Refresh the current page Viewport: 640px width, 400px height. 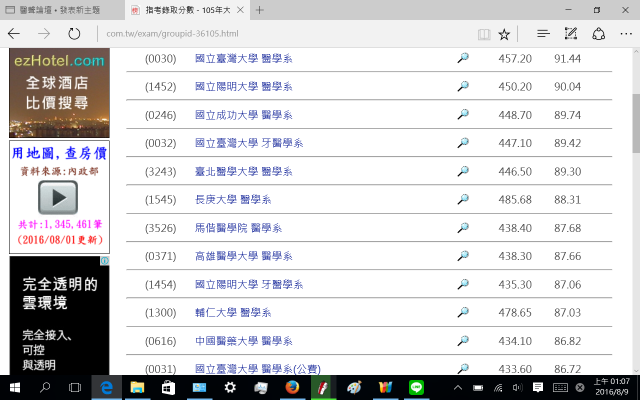(x=74, y=34)
